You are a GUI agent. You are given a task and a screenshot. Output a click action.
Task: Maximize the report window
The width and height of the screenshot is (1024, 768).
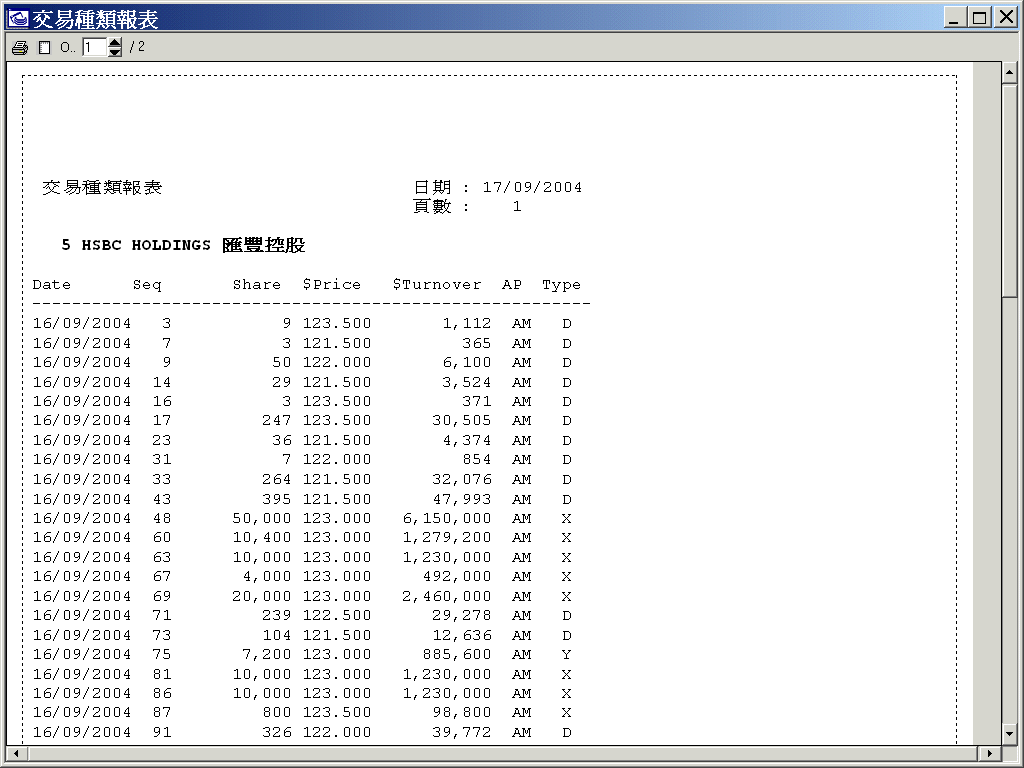point(979,18)
